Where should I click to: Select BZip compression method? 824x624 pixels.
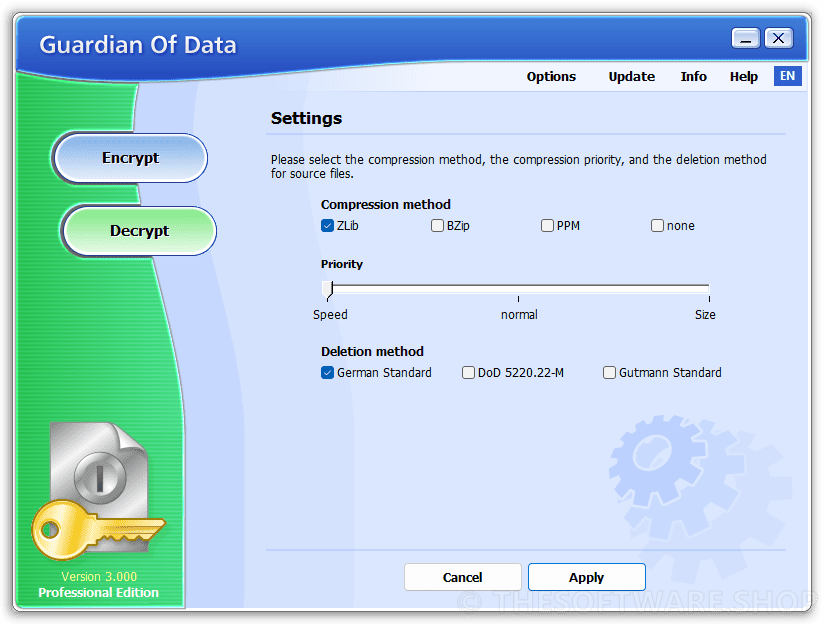pos(437,226)
